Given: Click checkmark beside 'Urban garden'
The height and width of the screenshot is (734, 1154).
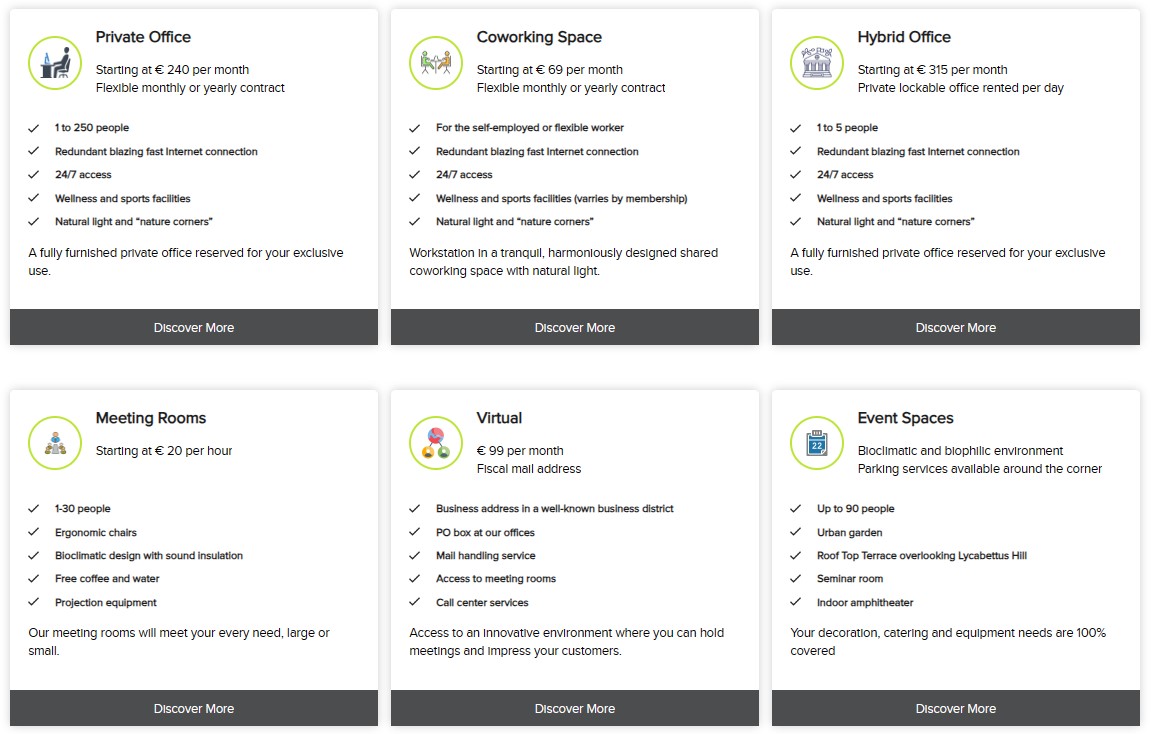Looking at the screenshot, I should click(x=796, y=532).
